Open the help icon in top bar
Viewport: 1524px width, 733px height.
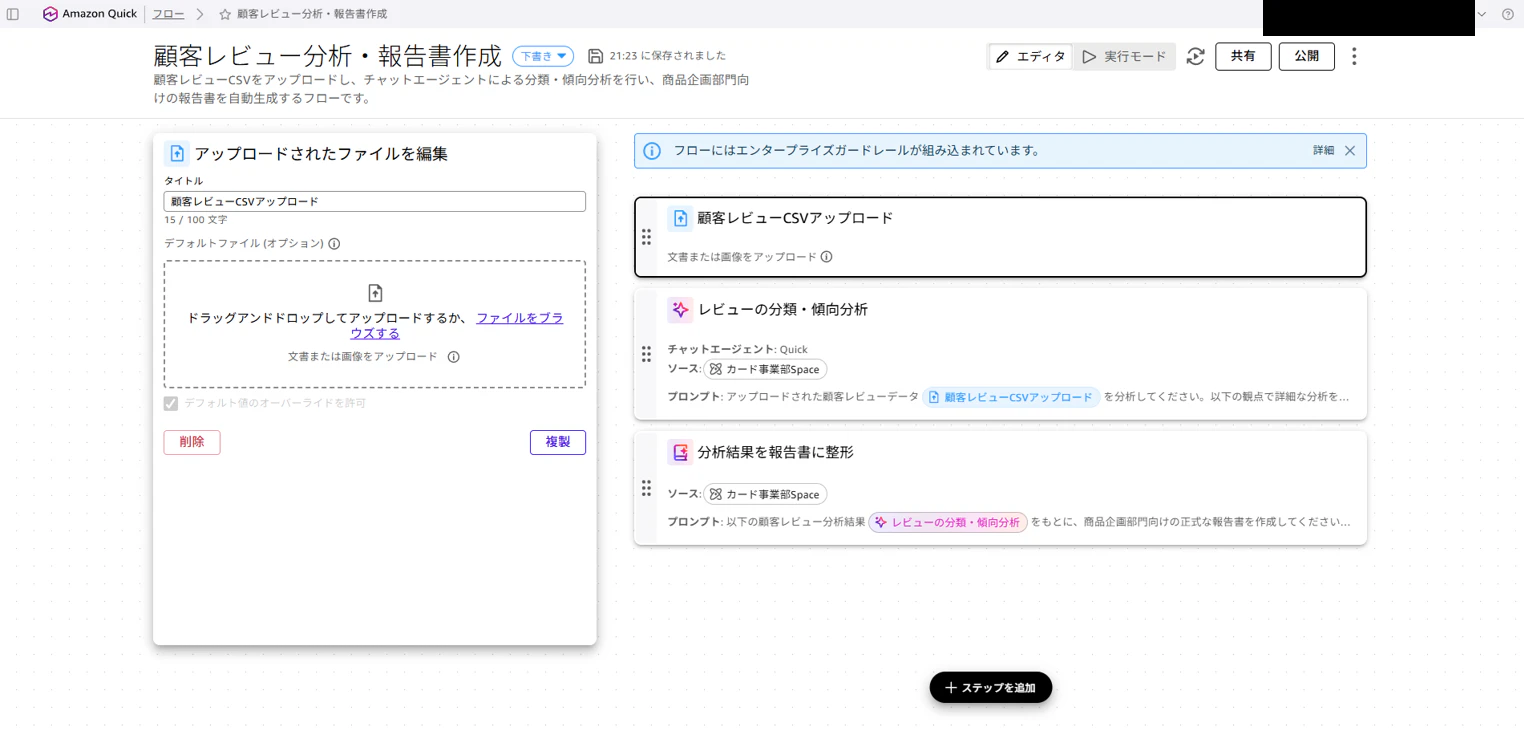(x=1508, y=14)
